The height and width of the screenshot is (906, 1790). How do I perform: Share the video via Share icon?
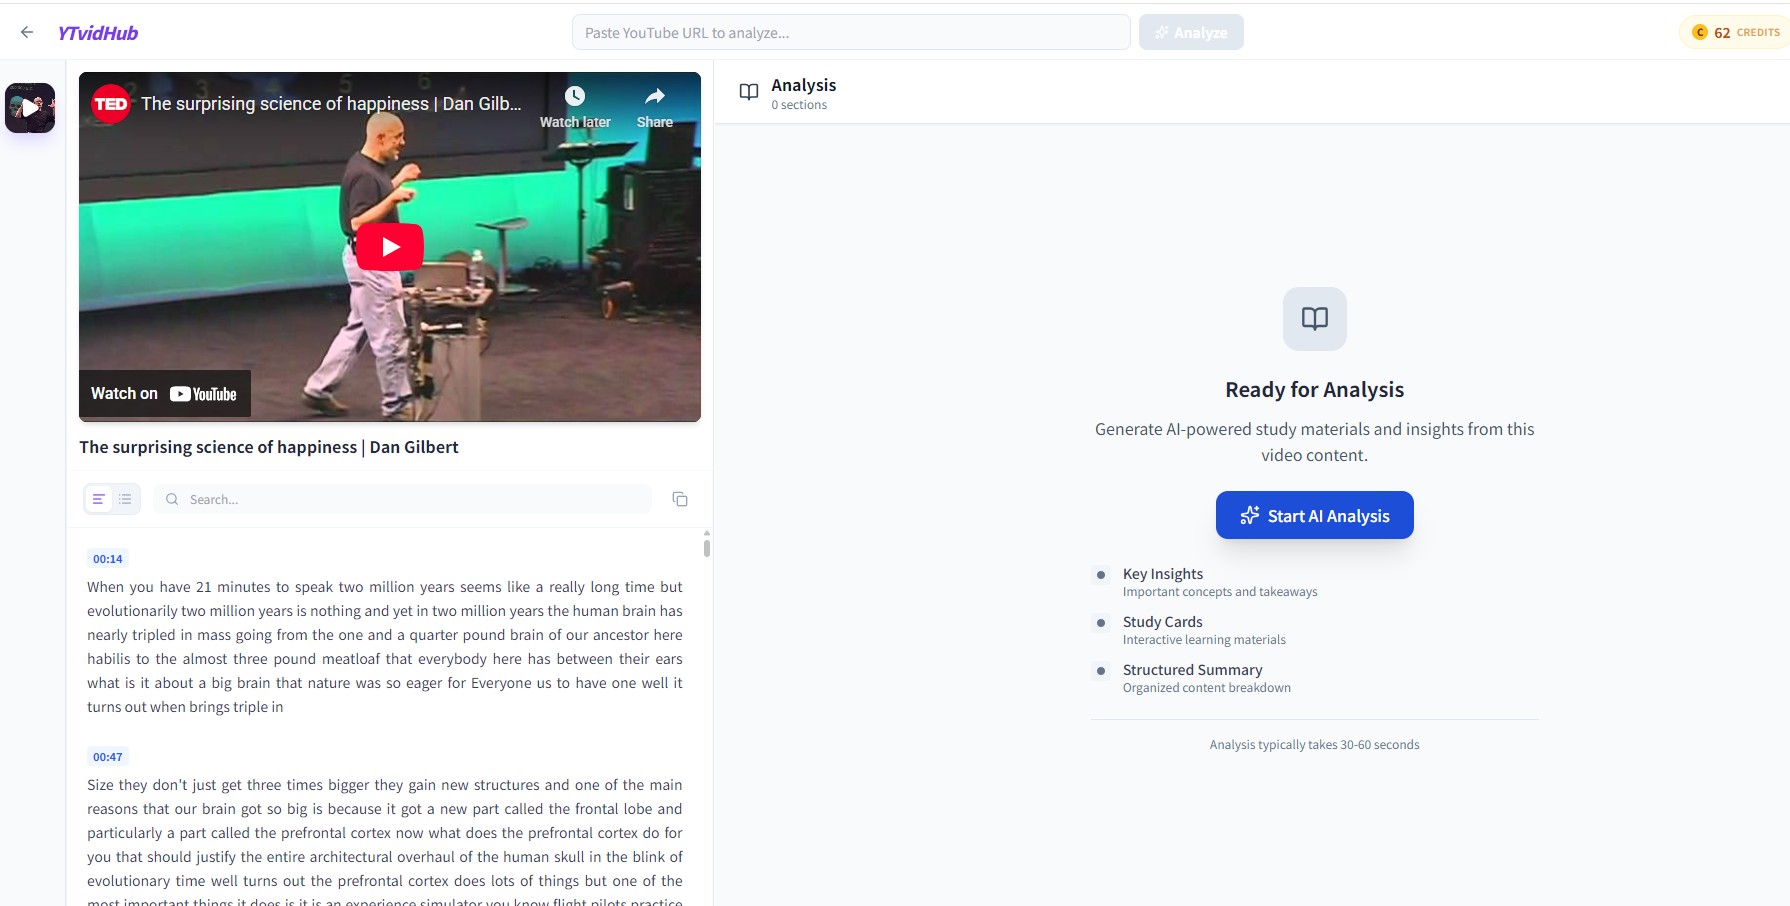click(x=655, y=107)
